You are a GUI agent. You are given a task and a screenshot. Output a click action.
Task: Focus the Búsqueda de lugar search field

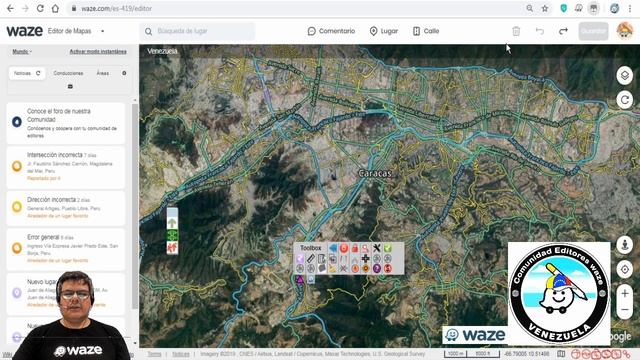point(198,31)
